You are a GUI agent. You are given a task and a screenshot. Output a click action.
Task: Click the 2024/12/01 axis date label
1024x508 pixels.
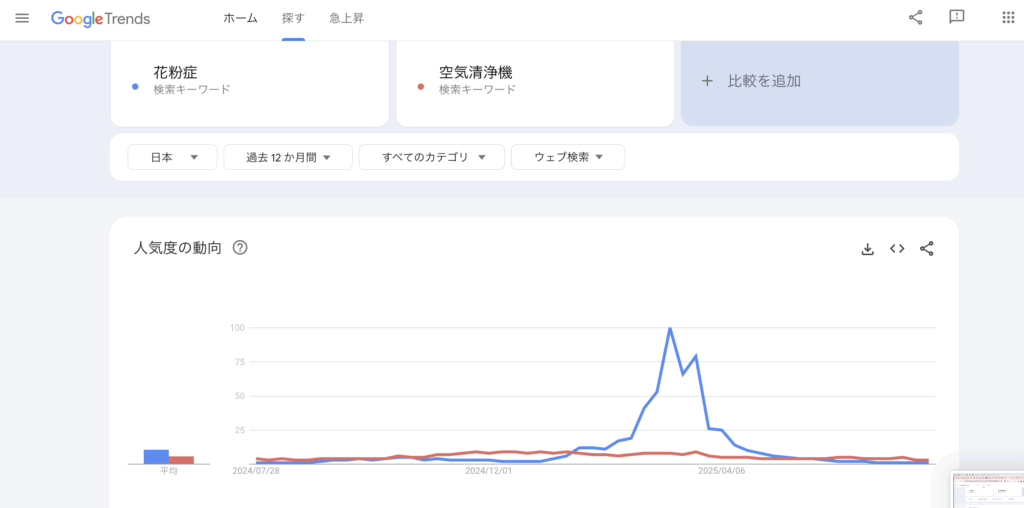tap(488, 470)
